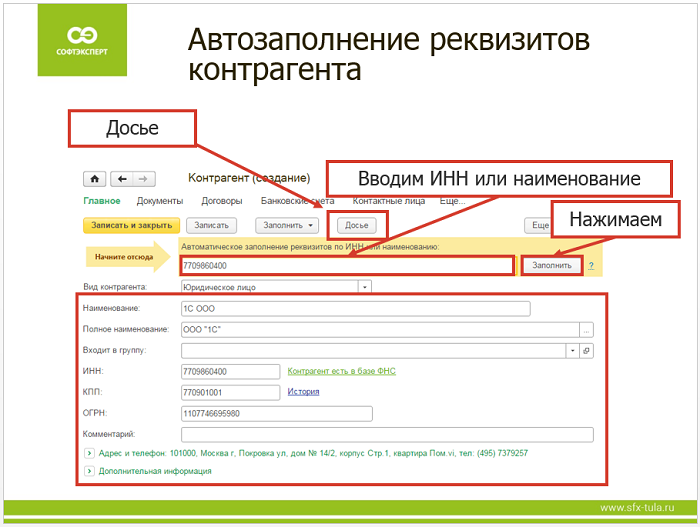The image size is (700, 527).
Task: Click the empty Комментарий field
Action: (x=388, y=435)
